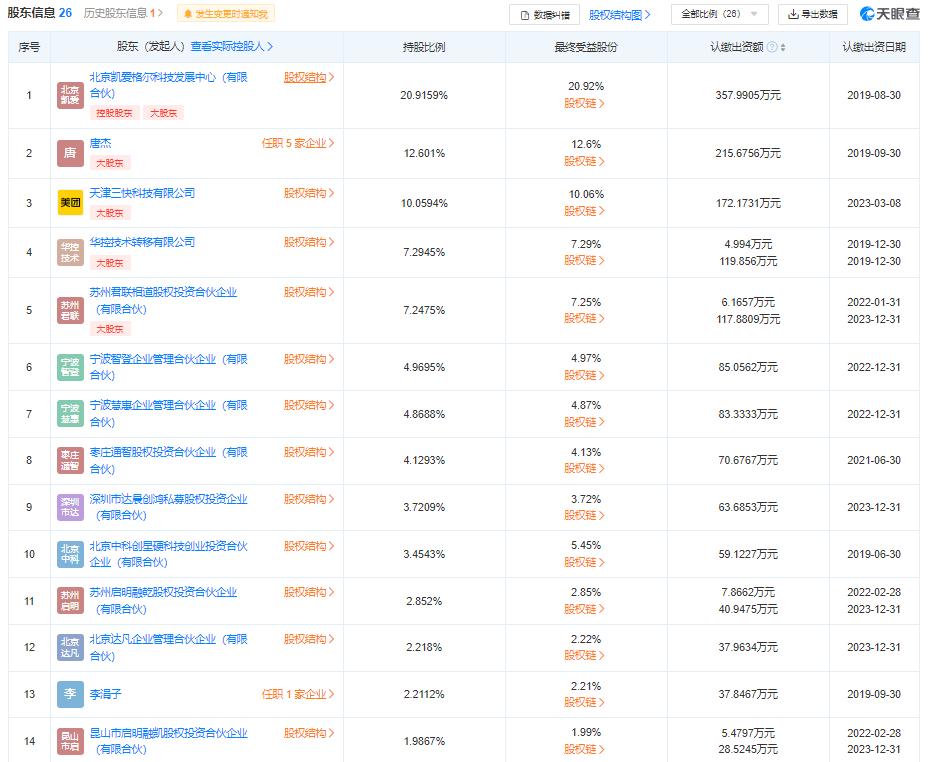Click the 唐 avatar icon for 唐杰
This screenshot has height=762, width=931.
click(70, 153)
